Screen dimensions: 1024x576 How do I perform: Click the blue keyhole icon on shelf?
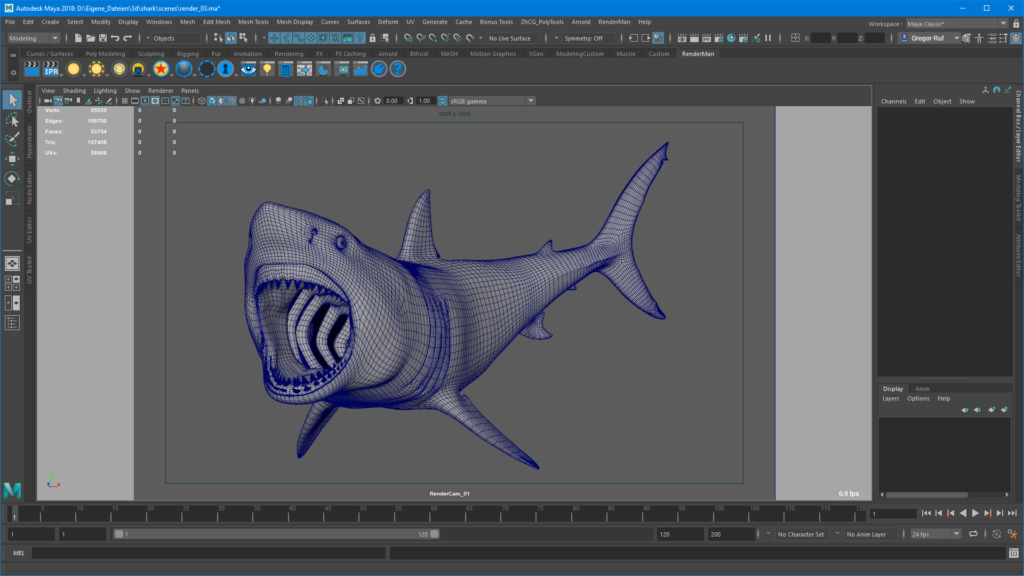coord(225,69)
